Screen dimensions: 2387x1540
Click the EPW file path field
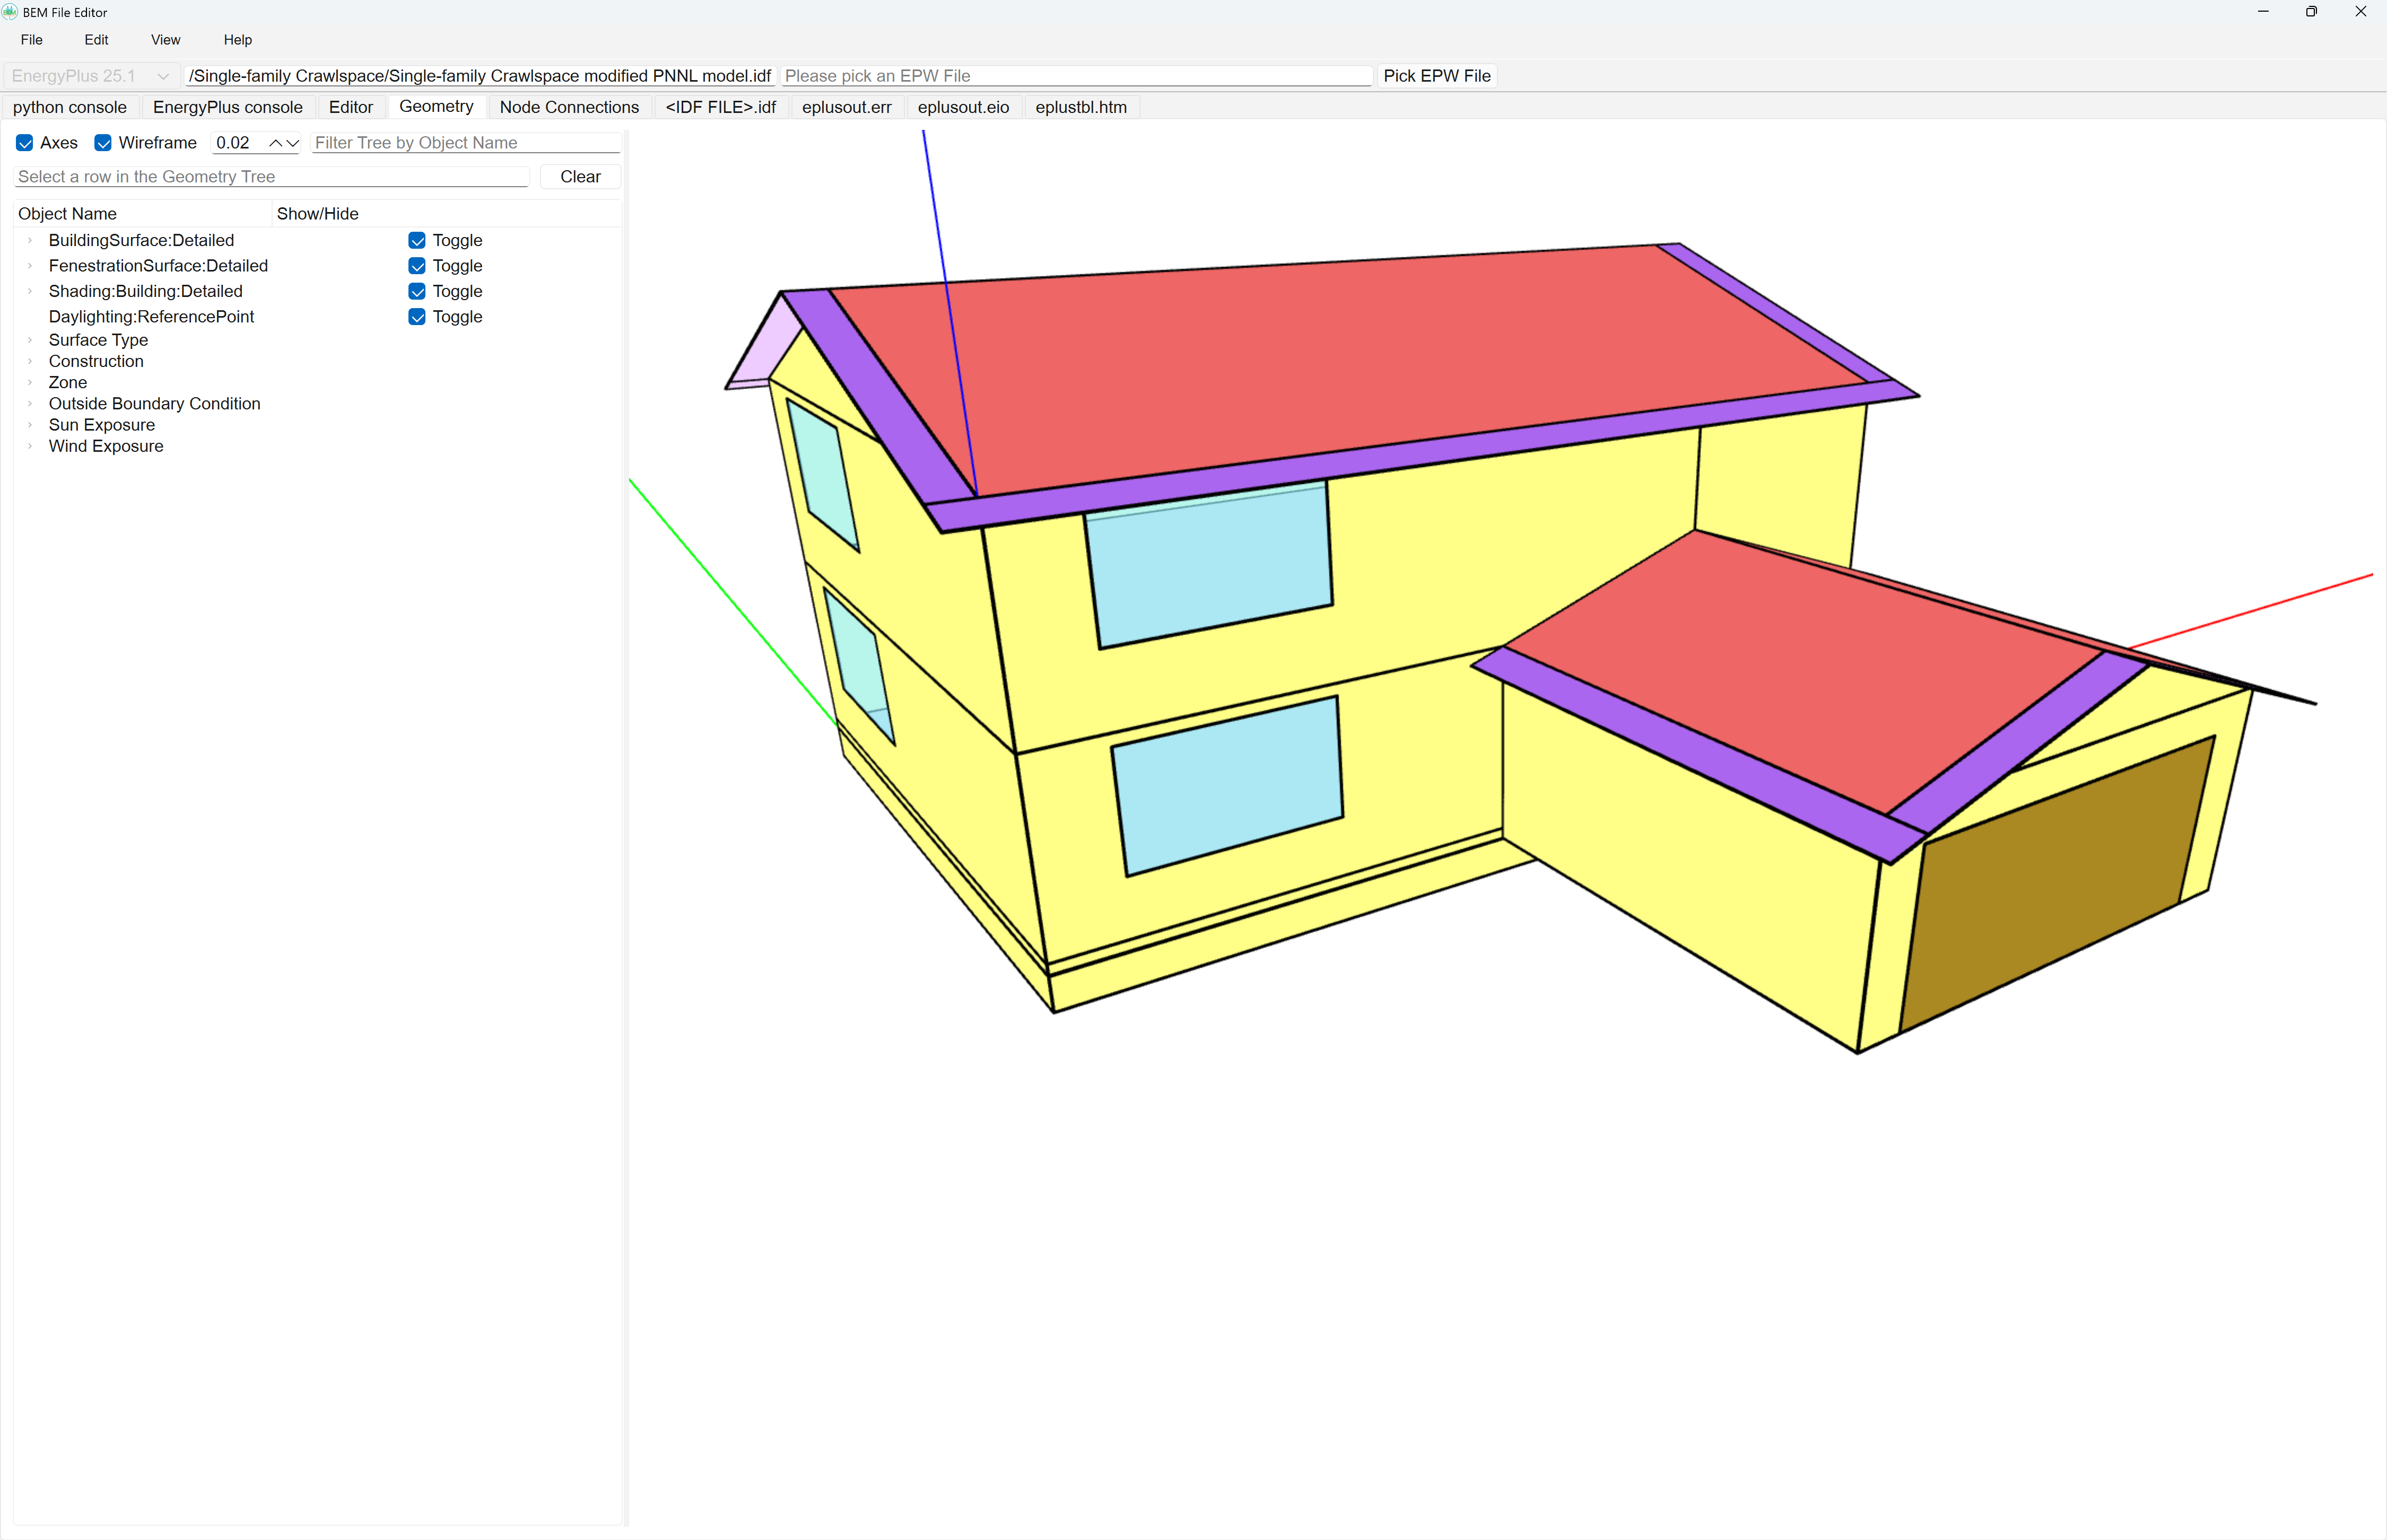(1076, 76)
